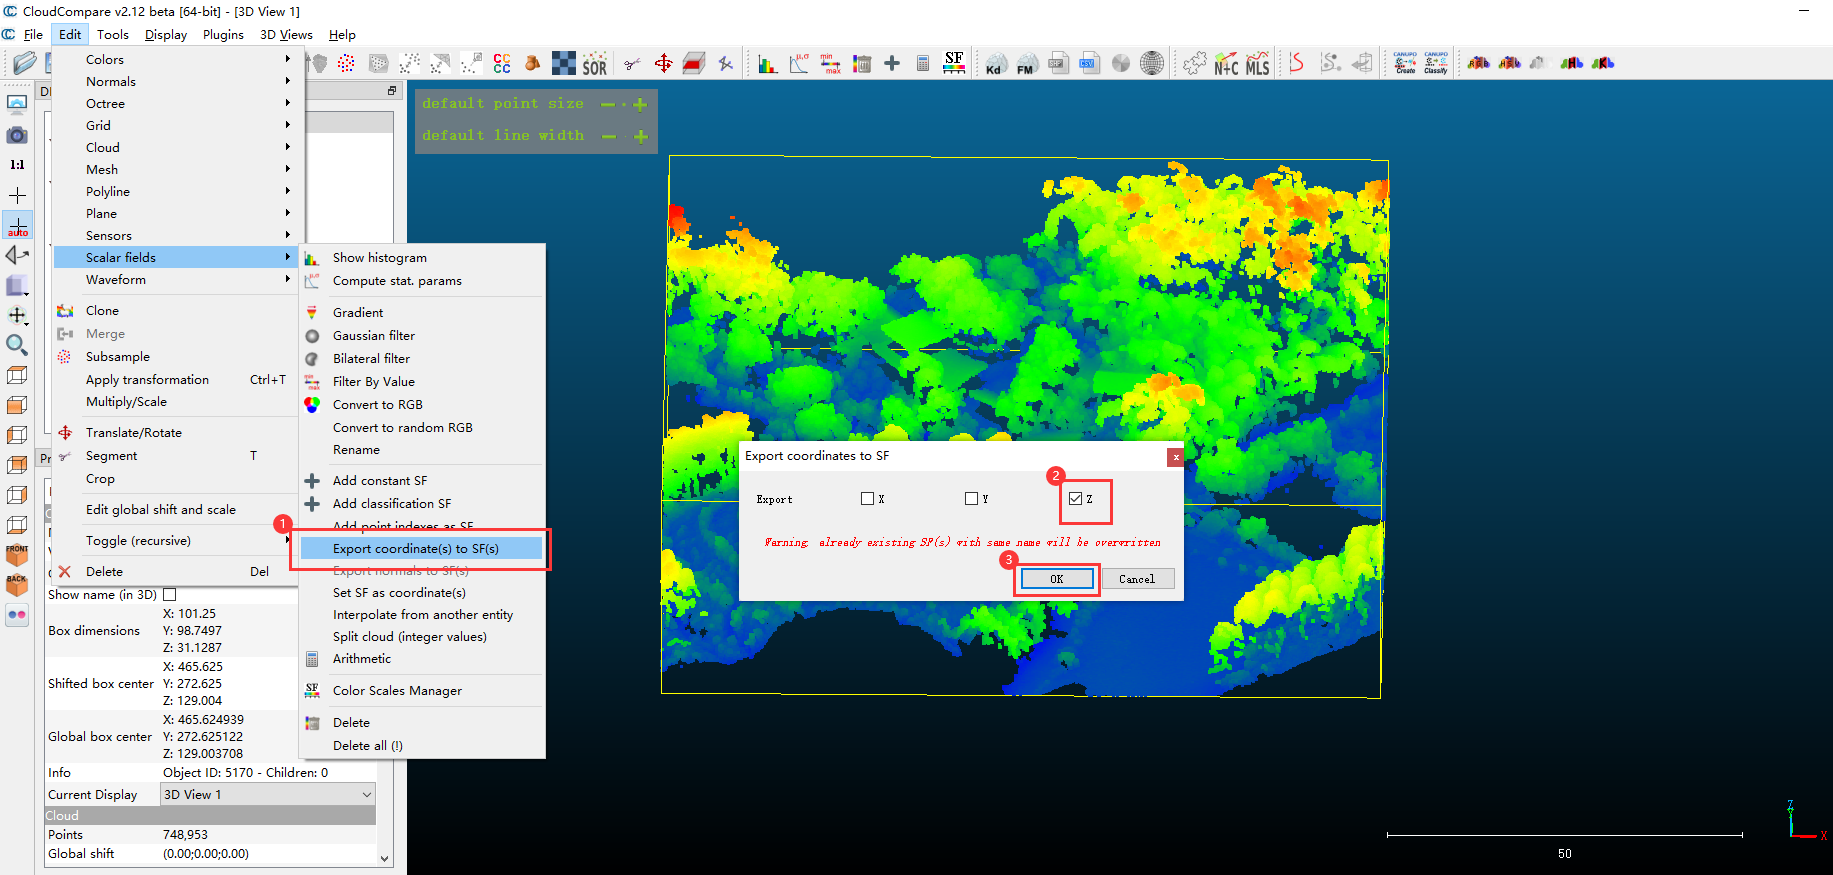This screenshot has height=875, width=1833.
Task: Expand the Octree submenu
Action: (176, 103)
